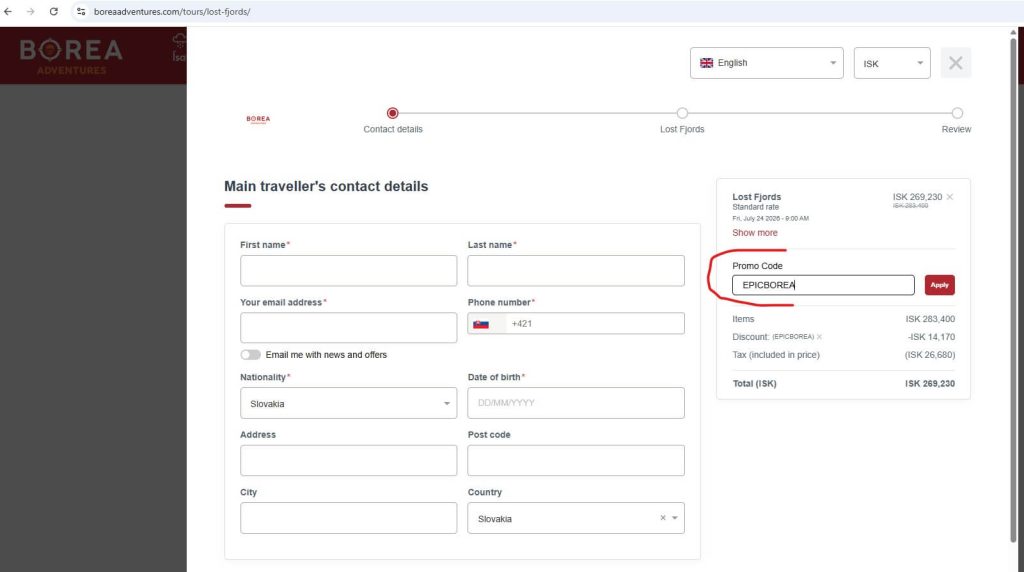Click small Borea logo beside progress steps

(258, 119)
